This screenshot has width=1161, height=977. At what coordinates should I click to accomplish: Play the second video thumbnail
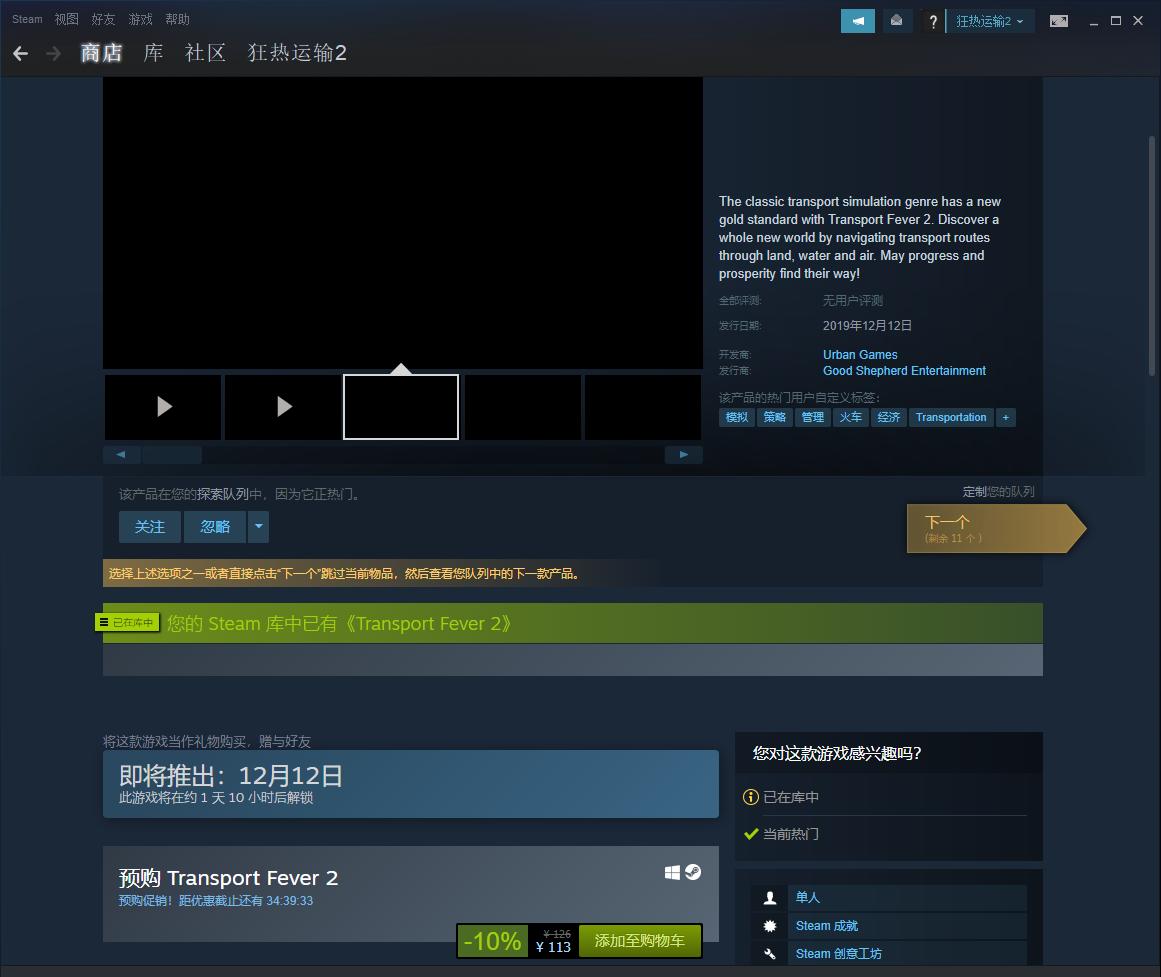click(283, 407)
